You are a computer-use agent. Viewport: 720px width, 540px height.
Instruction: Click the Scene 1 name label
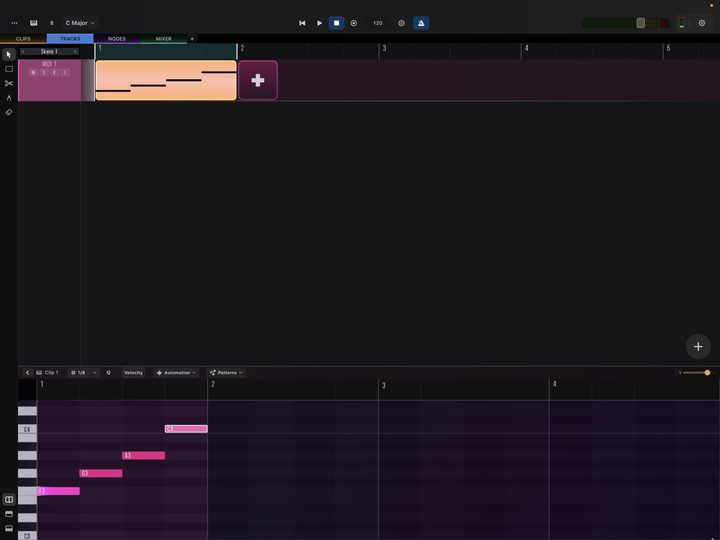[x=49, y=51]
